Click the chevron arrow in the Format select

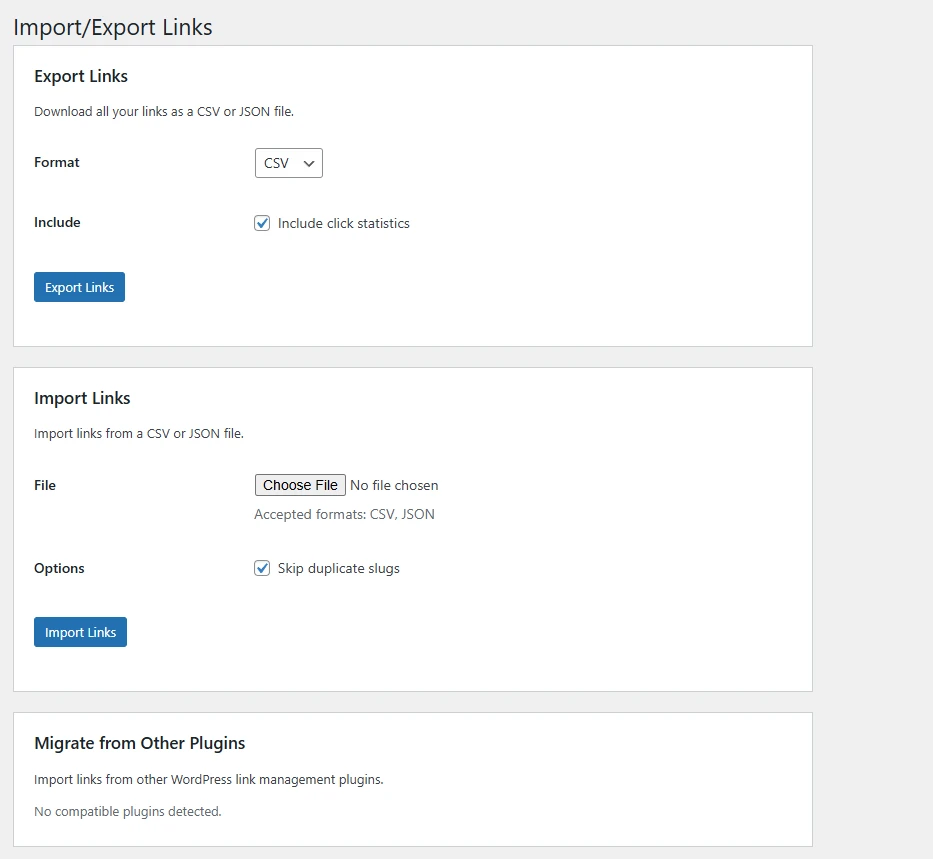309,163
